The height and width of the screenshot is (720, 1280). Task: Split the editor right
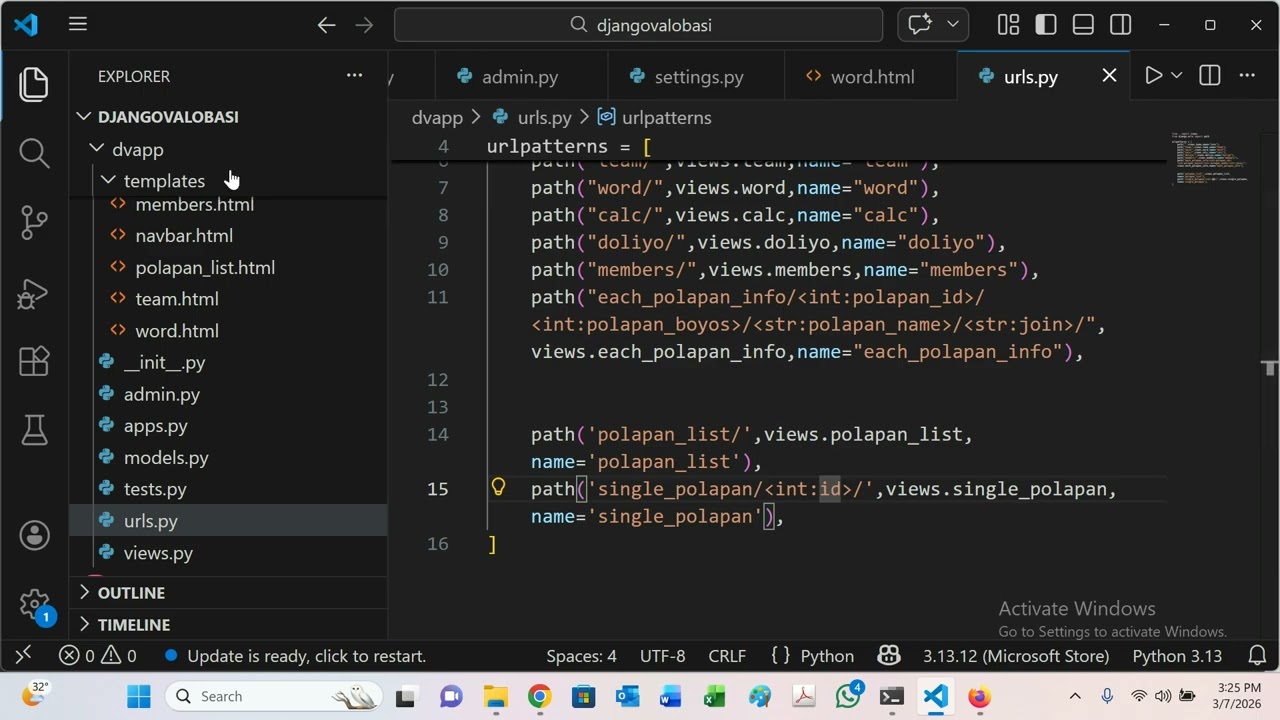[x=1210, y=76]
